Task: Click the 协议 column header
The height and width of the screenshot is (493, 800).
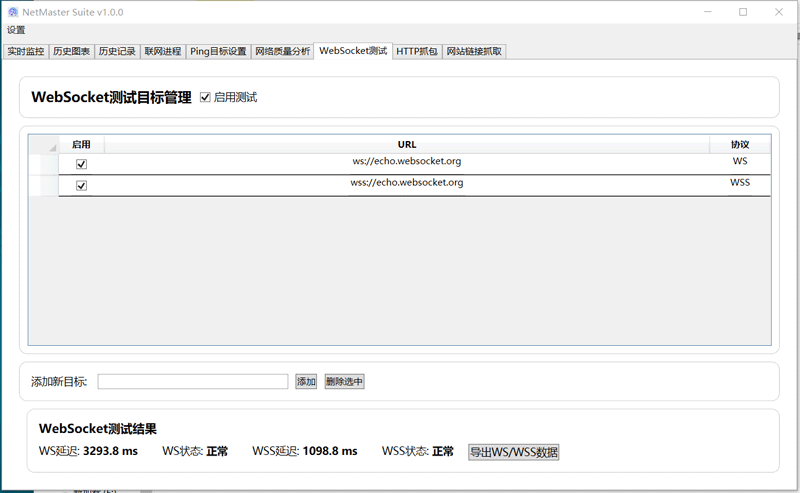Action: click(x=740, y=144)
